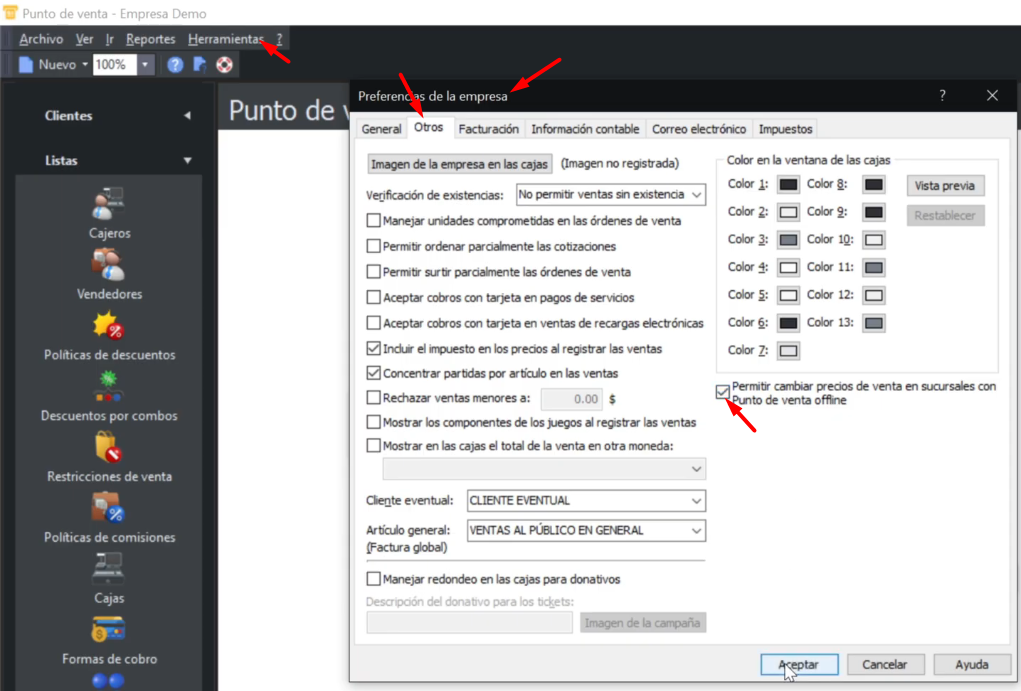Open the Cajas register icon

[x=109, y=569]
